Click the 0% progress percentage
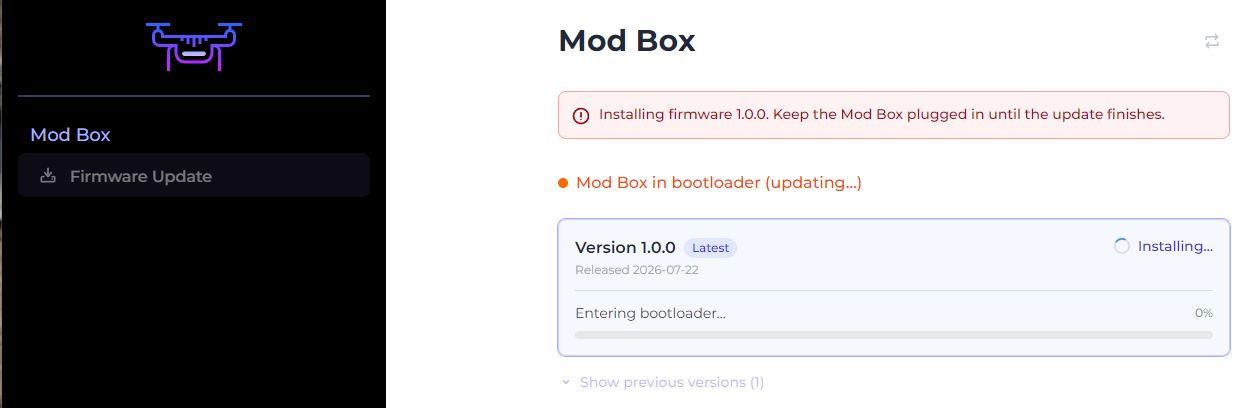The width and height of the screenshot is (1249, 408). (x=1204, y=313)
